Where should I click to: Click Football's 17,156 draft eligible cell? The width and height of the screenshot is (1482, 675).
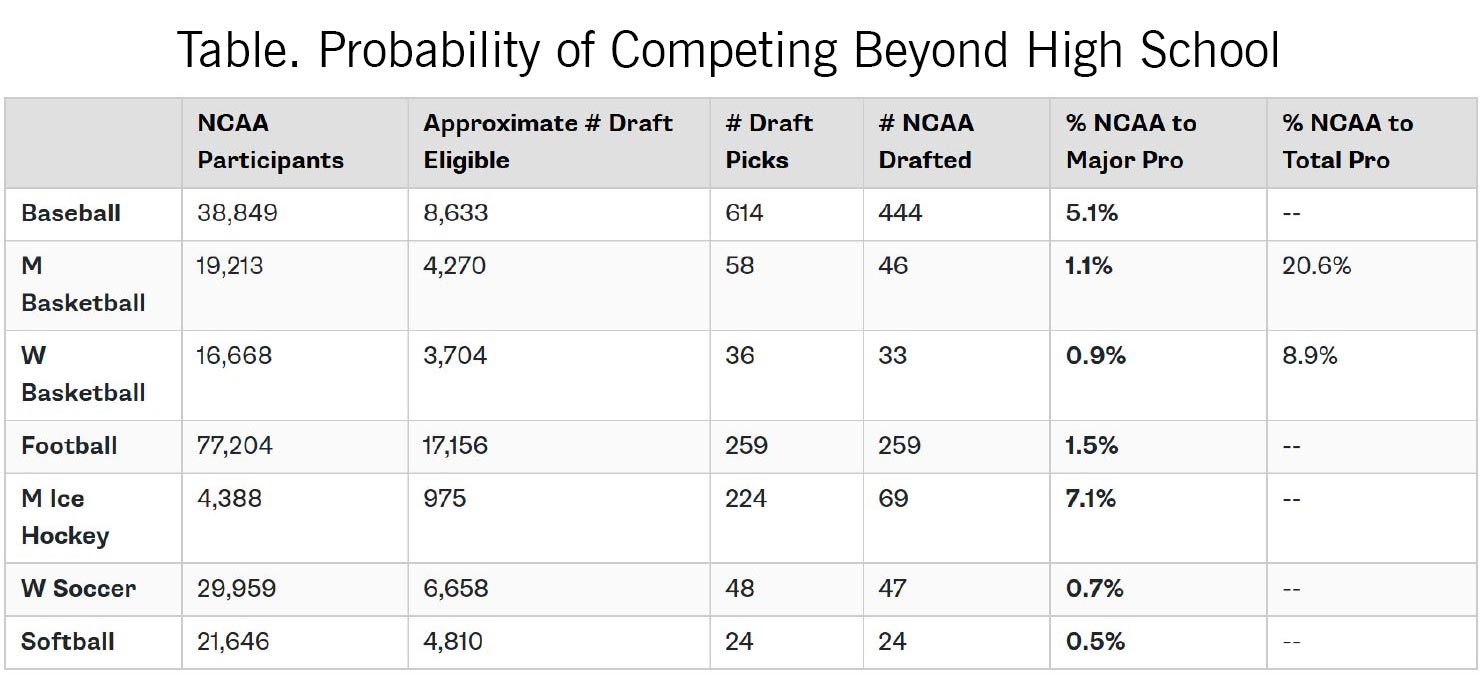[455, 446]
